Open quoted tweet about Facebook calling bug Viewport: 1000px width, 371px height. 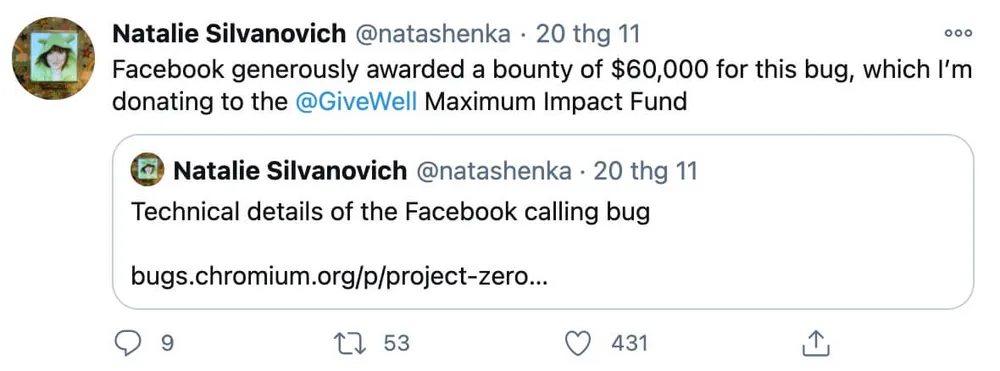click(x=543, y=222)
